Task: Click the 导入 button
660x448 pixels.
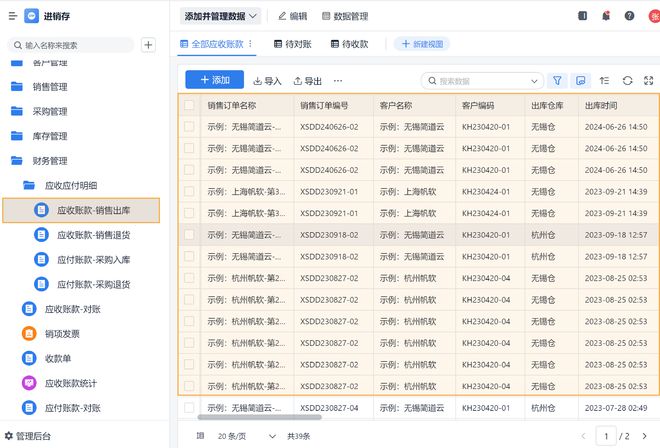Action: click(x=267, y=81)
